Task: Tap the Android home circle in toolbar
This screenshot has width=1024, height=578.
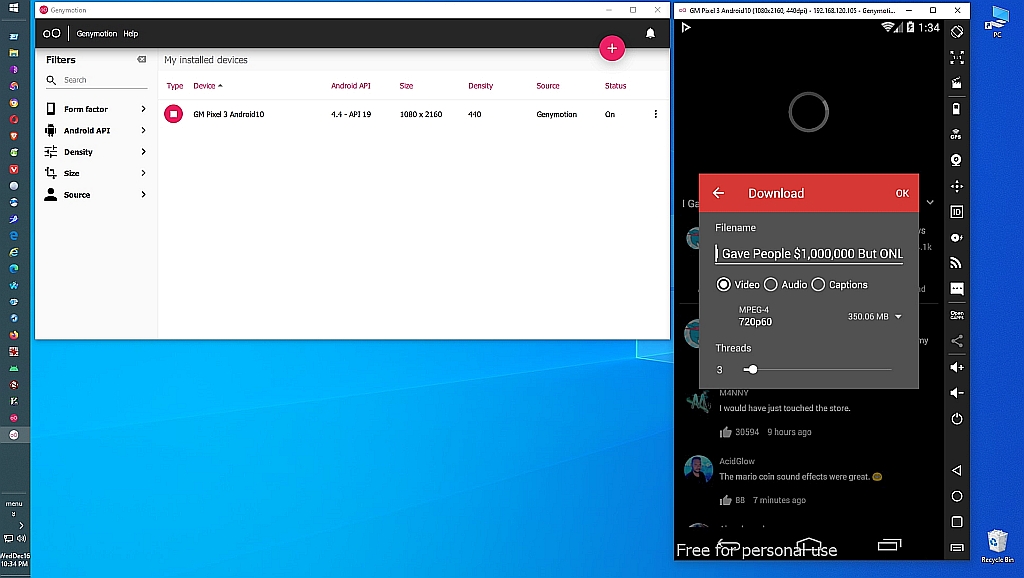Action: [x=957, y=496]
